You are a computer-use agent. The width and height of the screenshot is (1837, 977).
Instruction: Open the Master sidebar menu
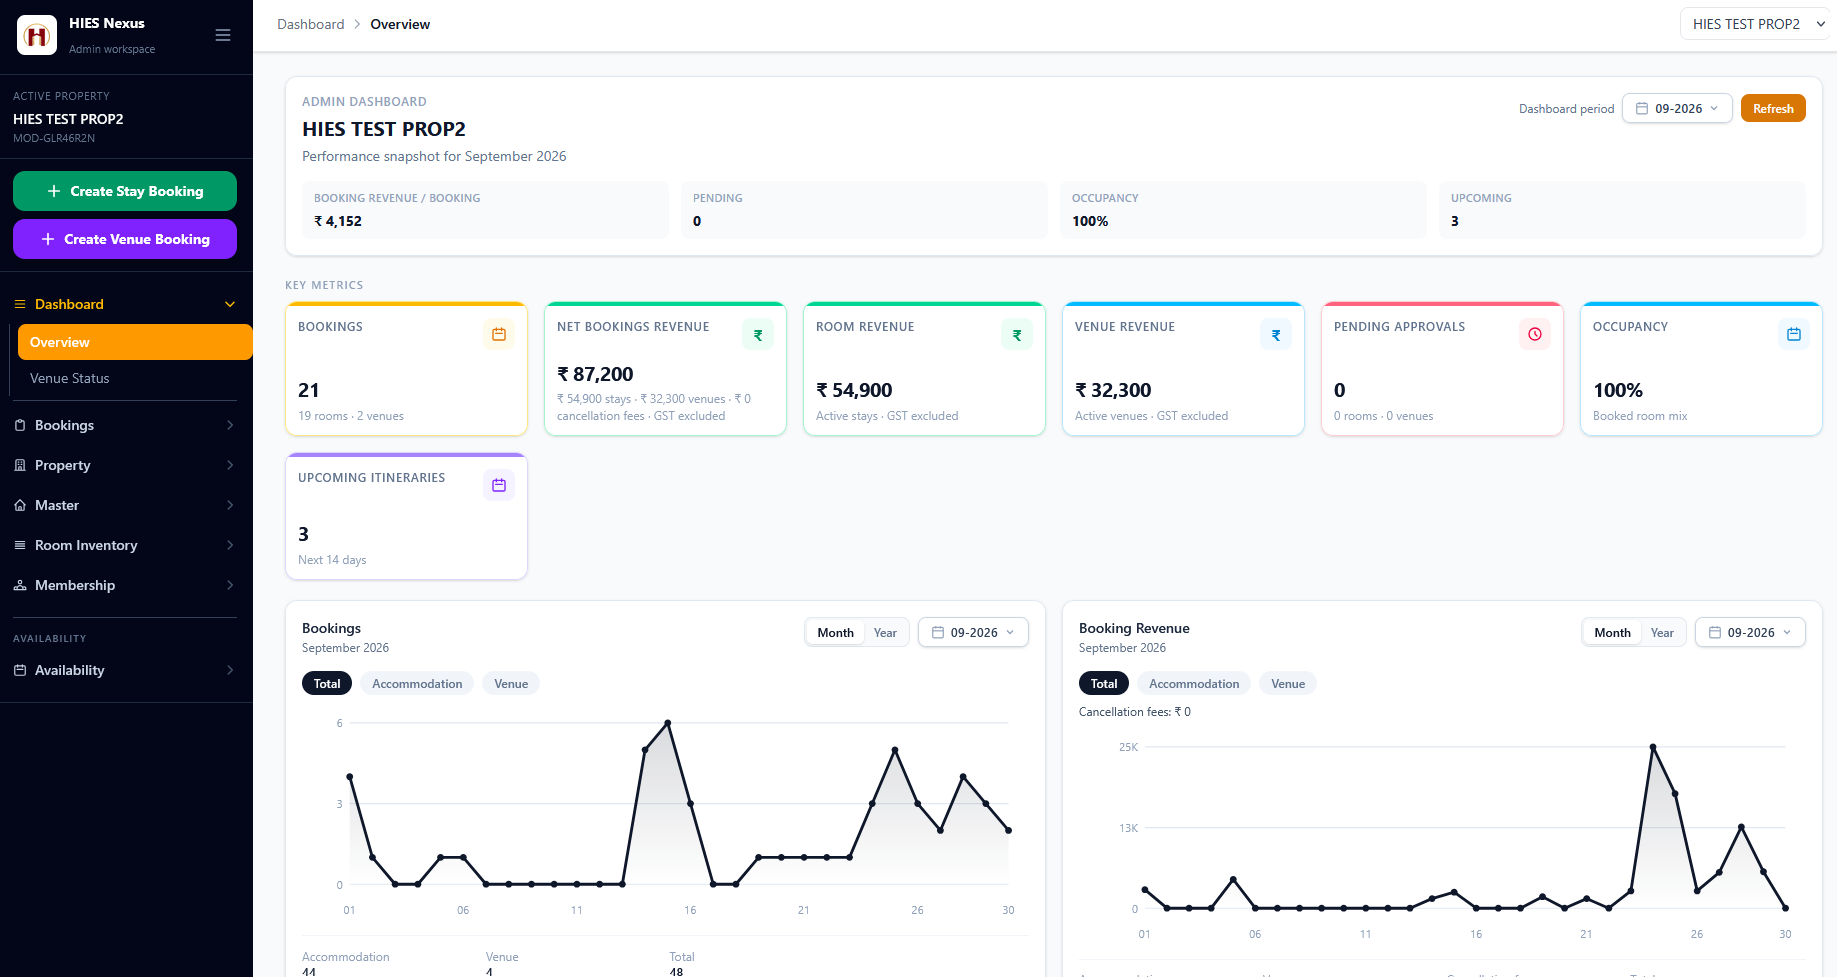point(125,505)
